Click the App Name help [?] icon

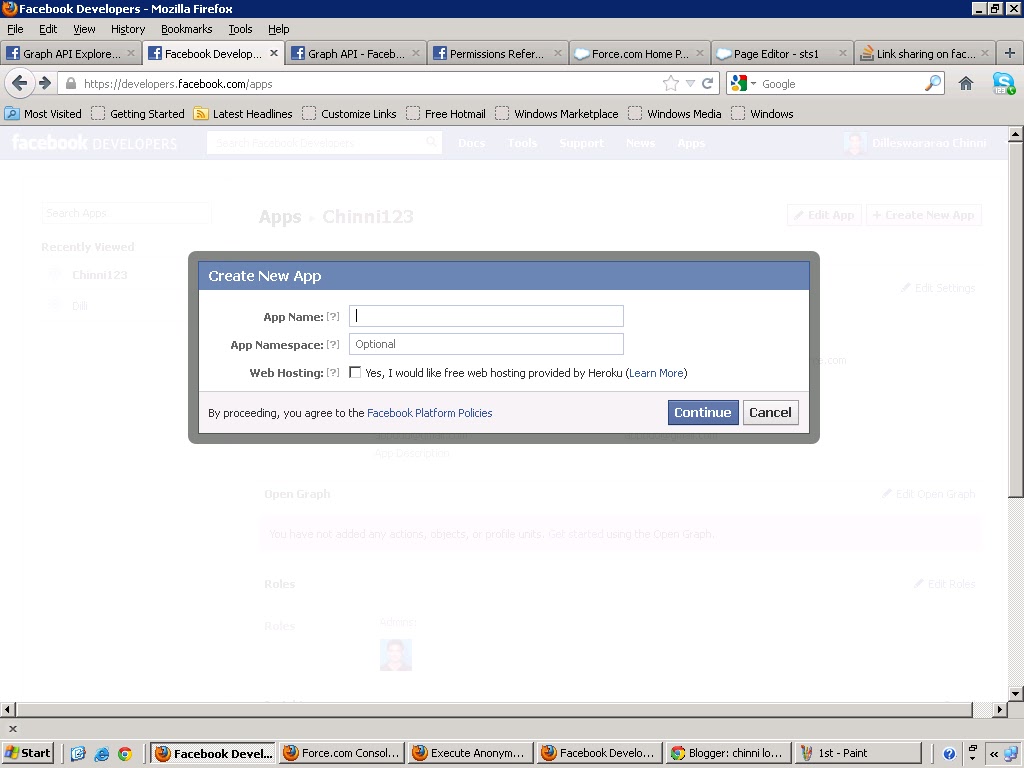coord(333,316)
